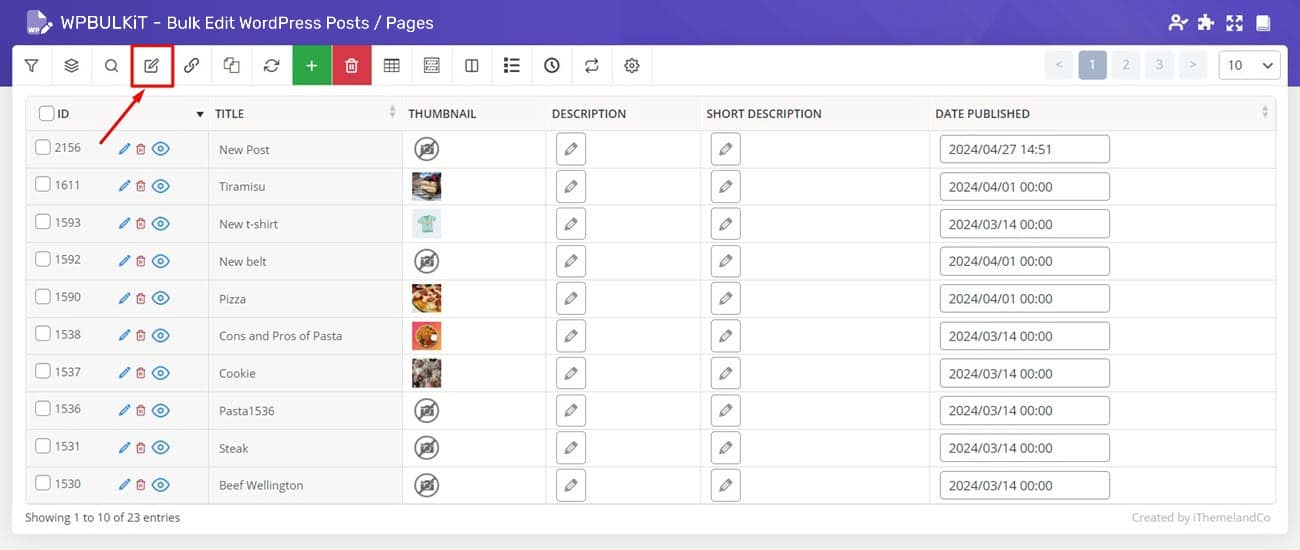
Task: Click the puzzle piece plugin icon
Action: (x=1206, y=22)
